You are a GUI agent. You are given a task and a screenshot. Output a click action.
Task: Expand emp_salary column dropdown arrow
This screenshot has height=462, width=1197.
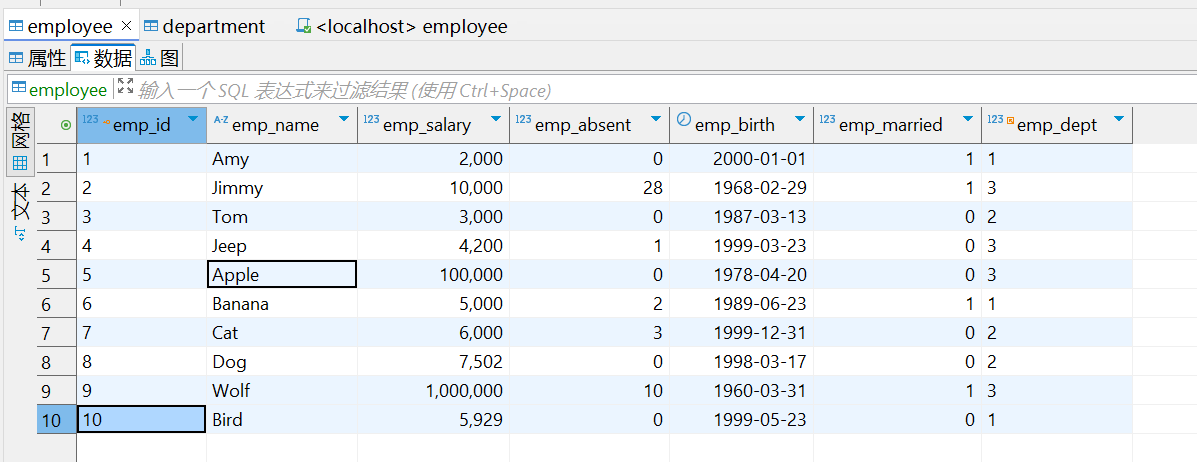coord(495,120)
